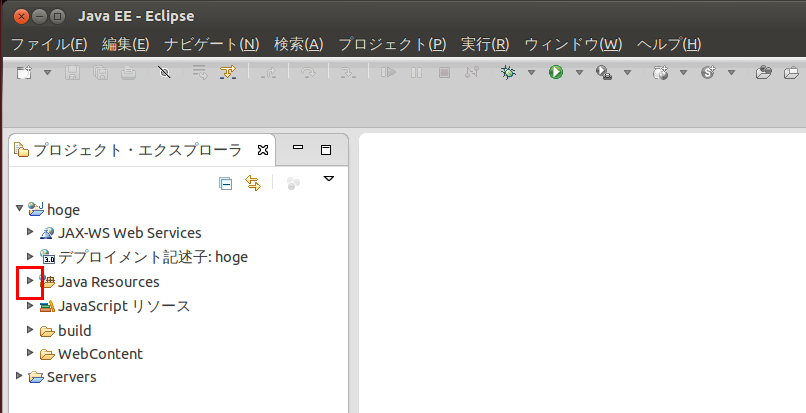Minimize the Project Explorer panel
Screen dimensions: 806x413
(298, 148)
